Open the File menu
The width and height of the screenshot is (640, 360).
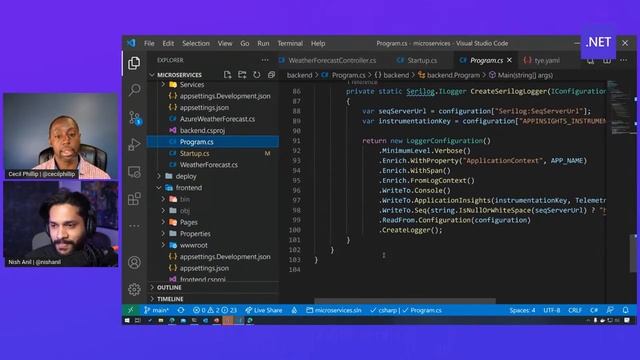[149, 43]
